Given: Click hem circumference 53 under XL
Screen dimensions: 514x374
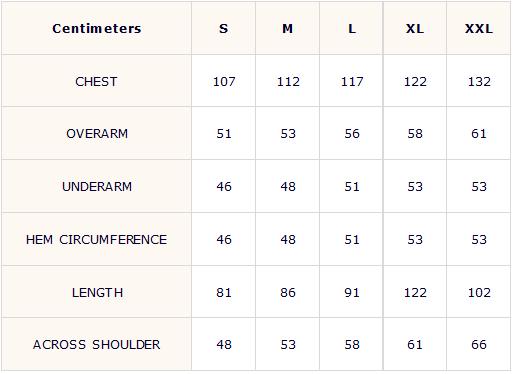Looking at the screenshot, I should 415,240.
